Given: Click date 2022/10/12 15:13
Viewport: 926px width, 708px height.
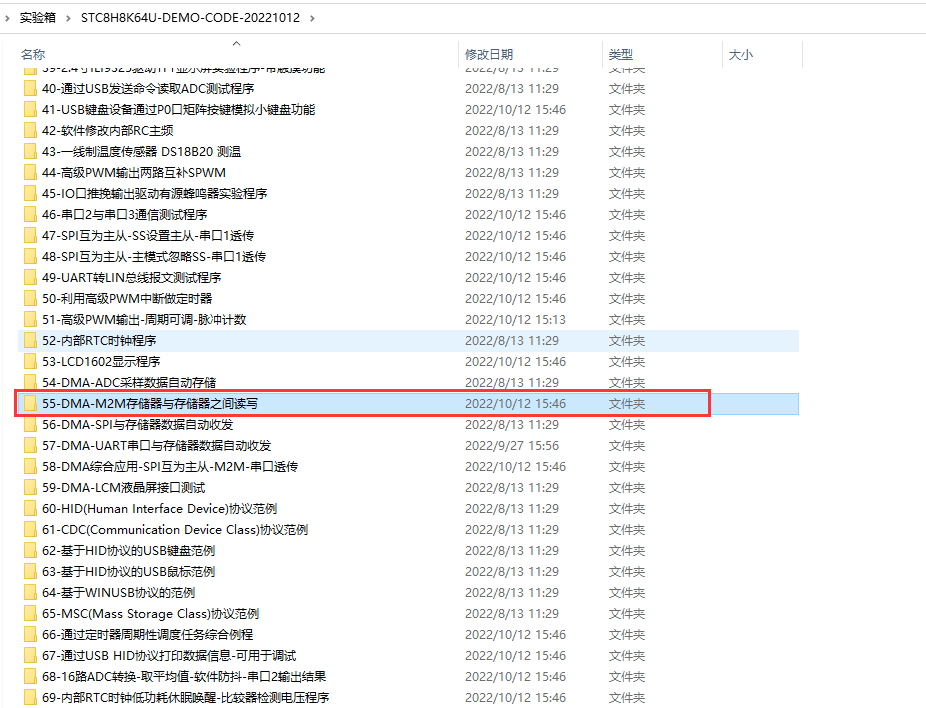Looking at the screenshot, I should (x=516, y=320).
